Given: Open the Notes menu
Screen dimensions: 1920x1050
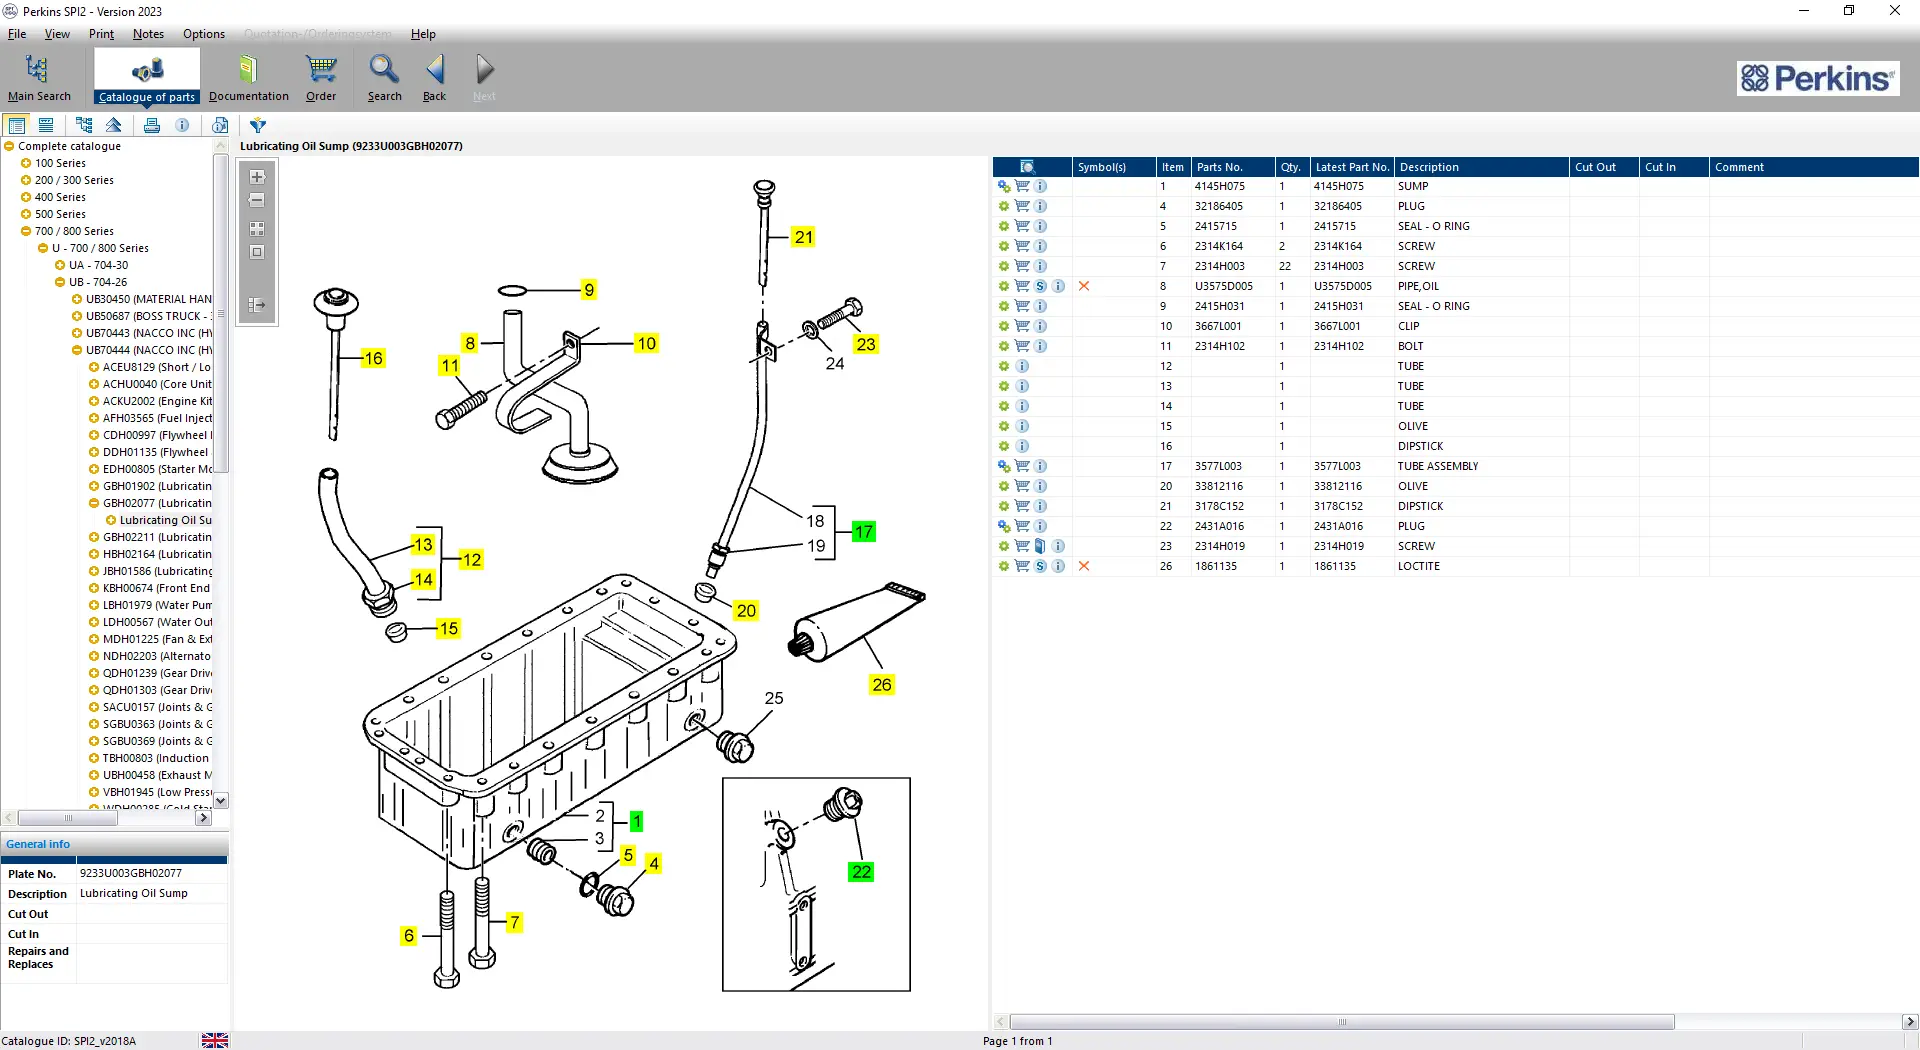Looking at the screenshot, I should tap(148, 34).
